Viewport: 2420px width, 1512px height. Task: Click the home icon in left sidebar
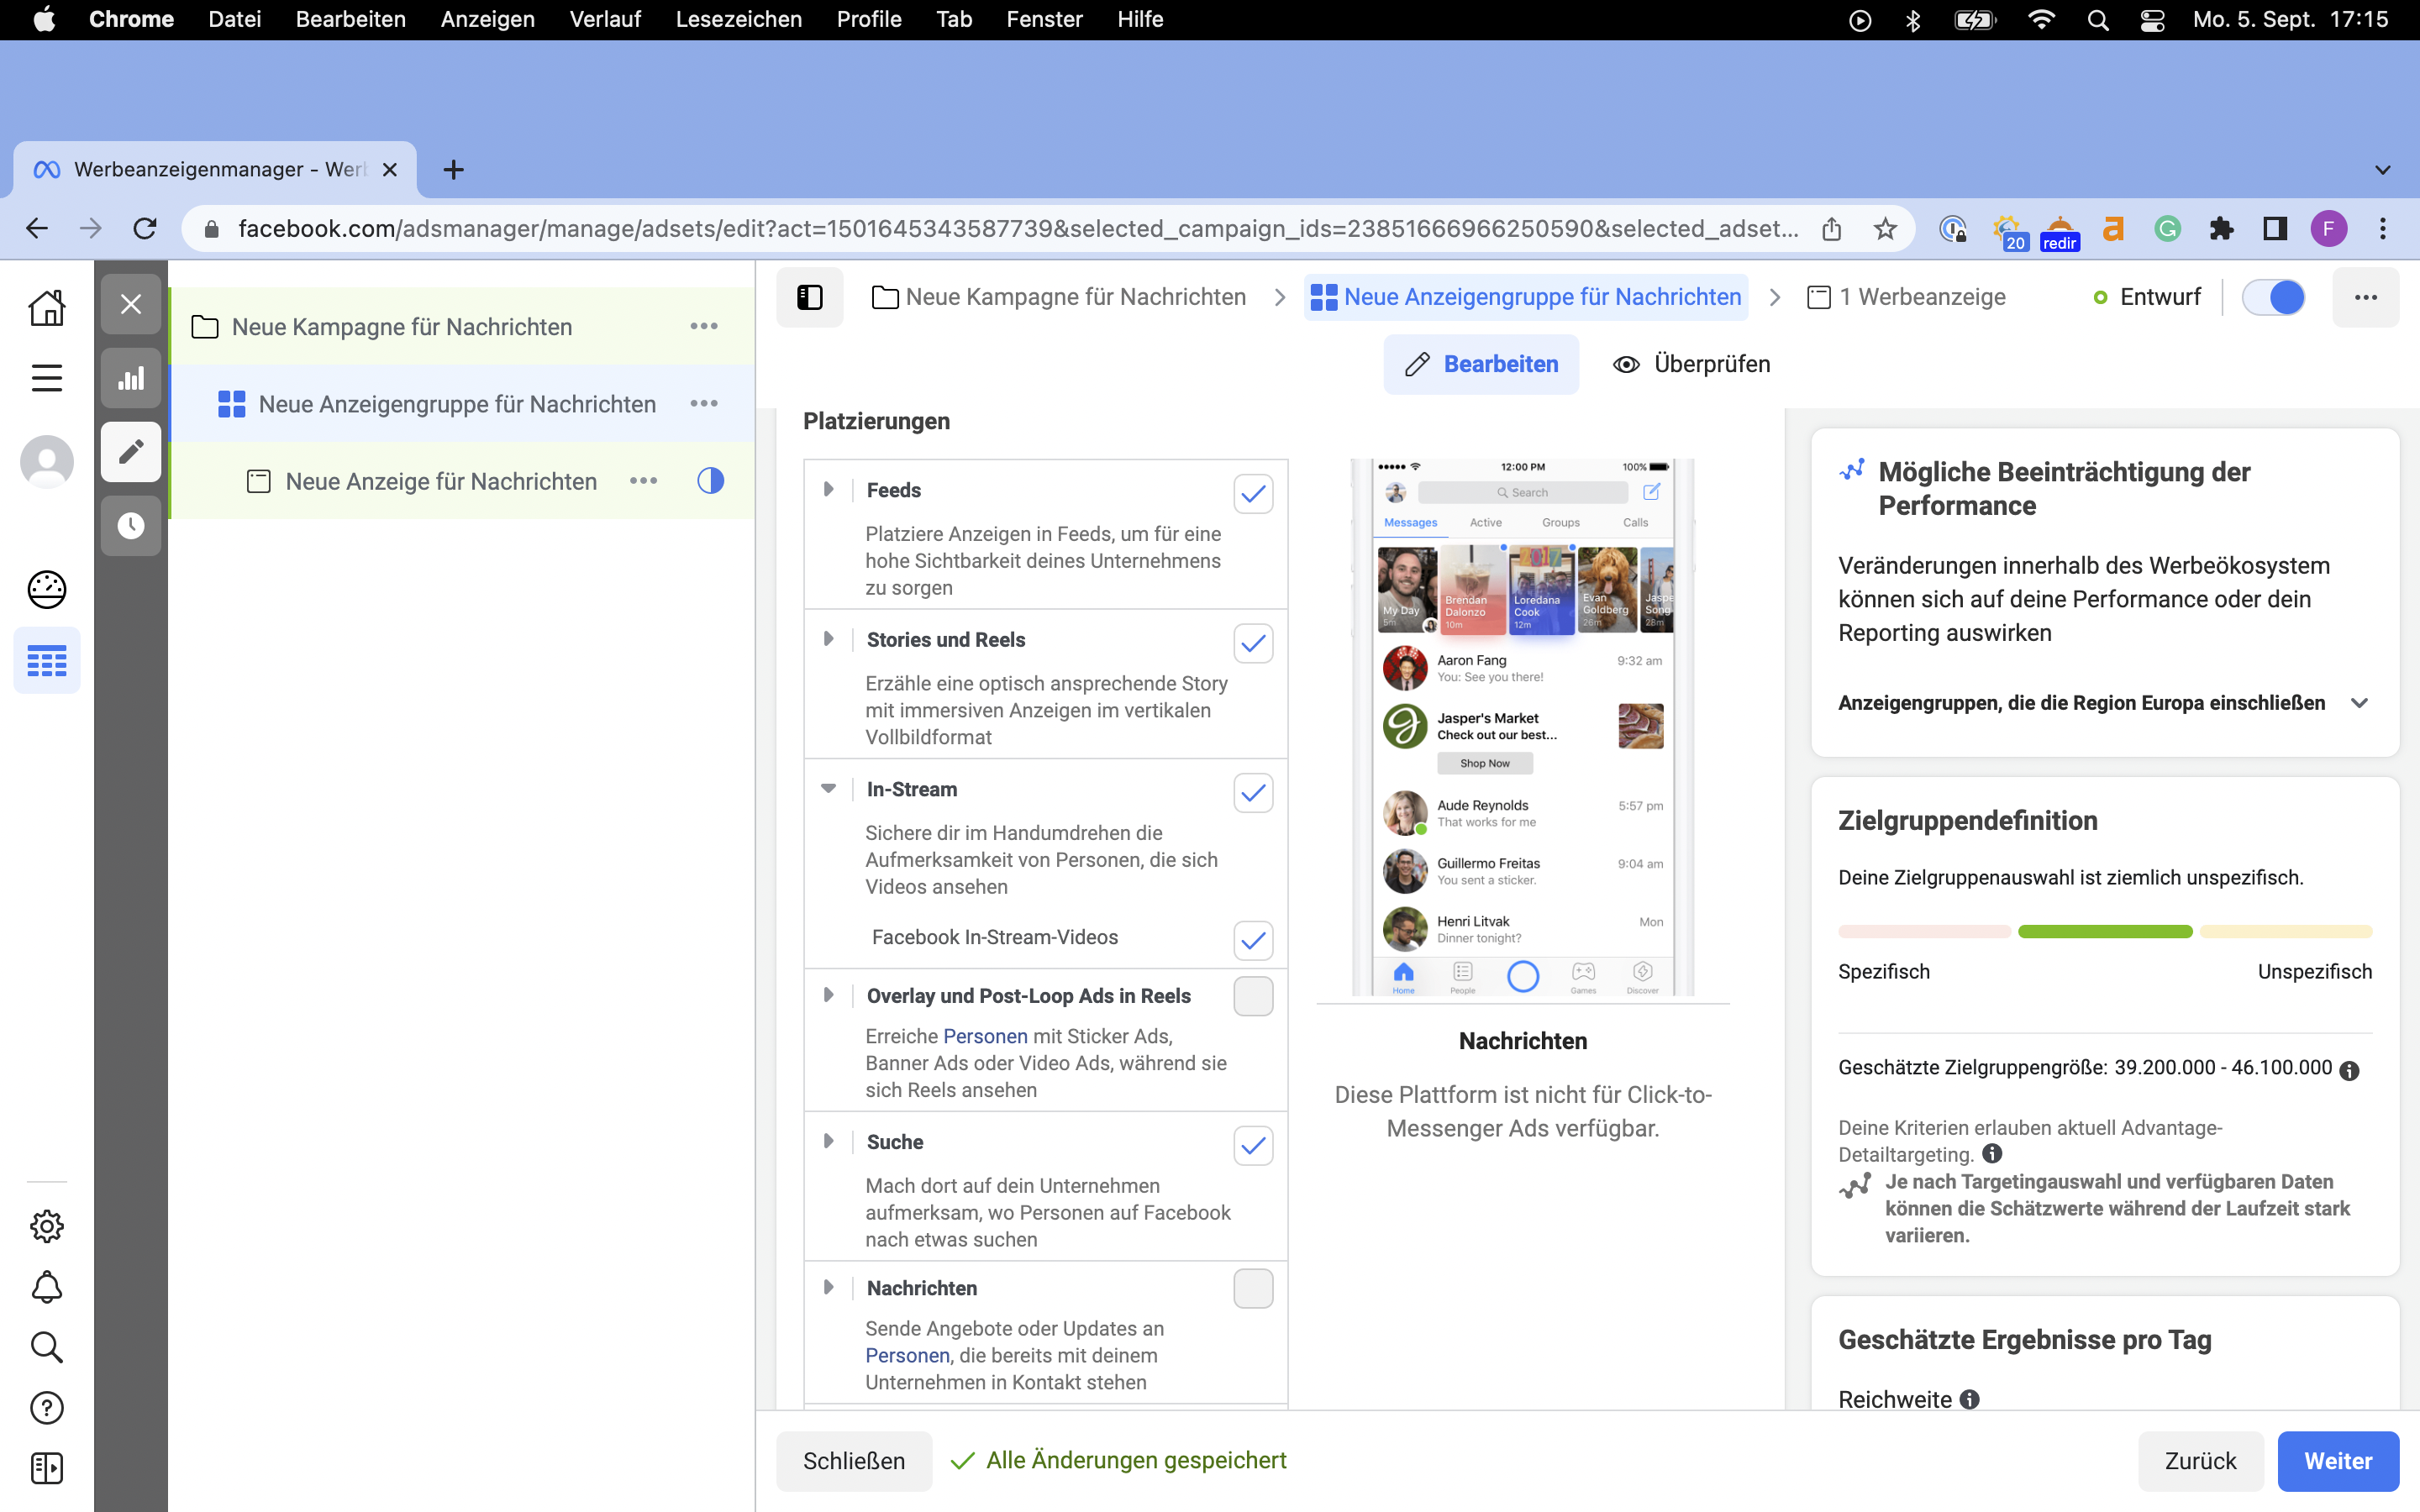pos(47,308)
